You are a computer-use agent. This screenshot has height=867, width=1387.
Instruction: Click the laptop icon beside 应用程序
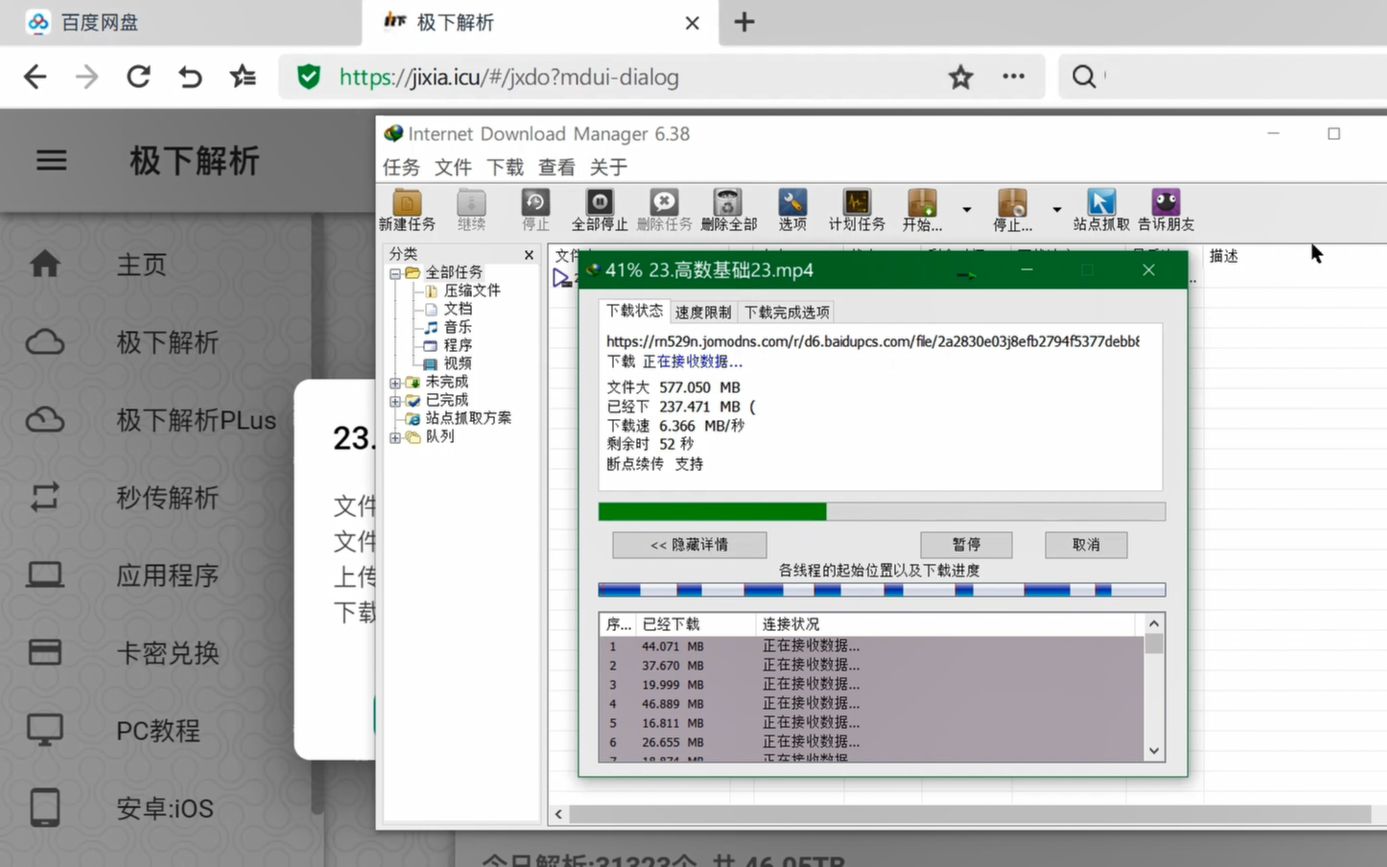click(45, 575)
